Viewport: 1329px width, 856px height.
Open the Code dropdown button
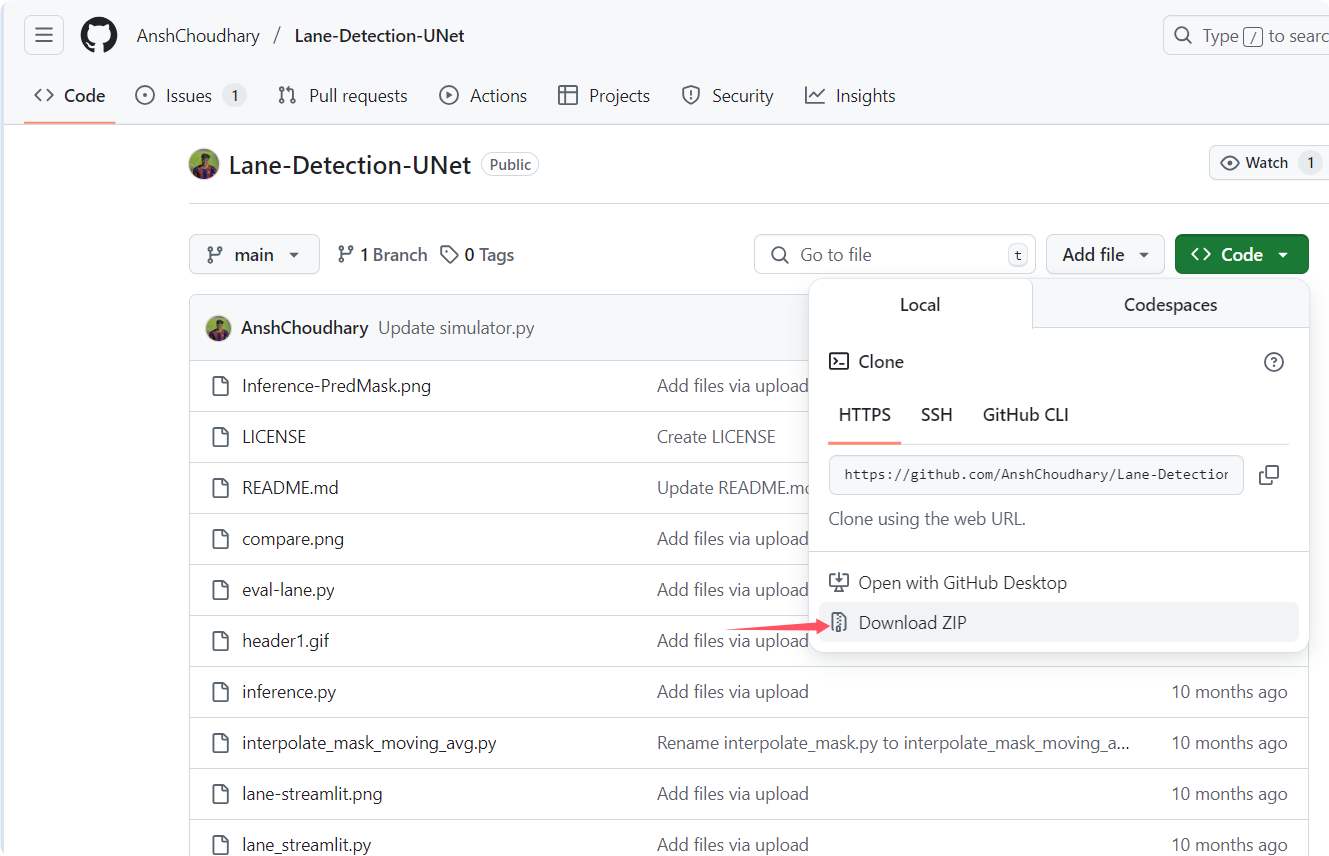pyautogui.click(x=1241, y=254)
